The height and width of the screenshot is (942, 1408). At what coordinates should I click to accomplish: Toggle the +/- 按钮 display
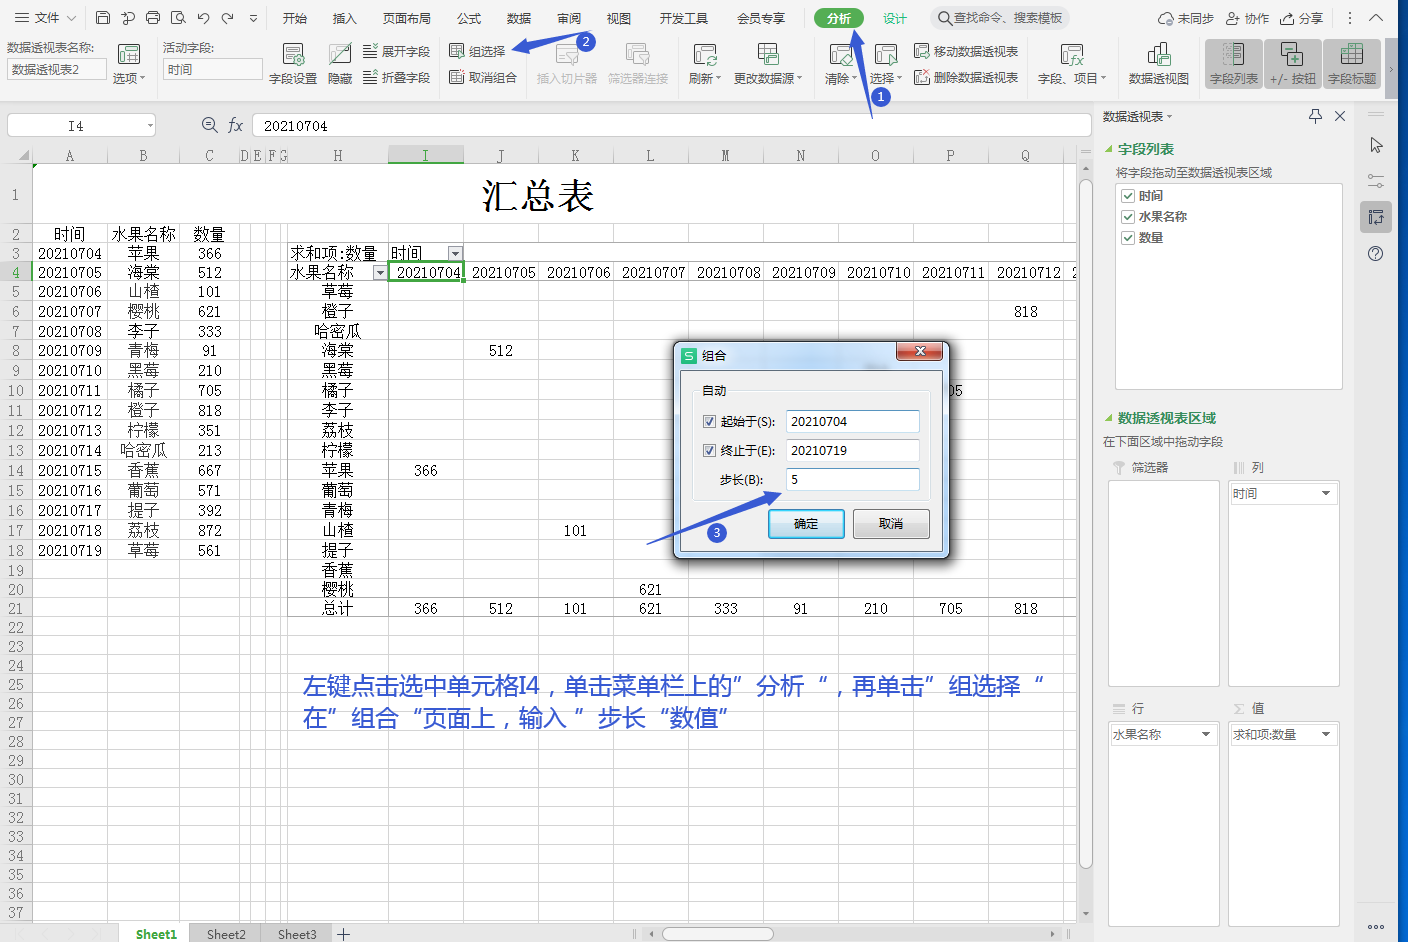[1293, 63]
